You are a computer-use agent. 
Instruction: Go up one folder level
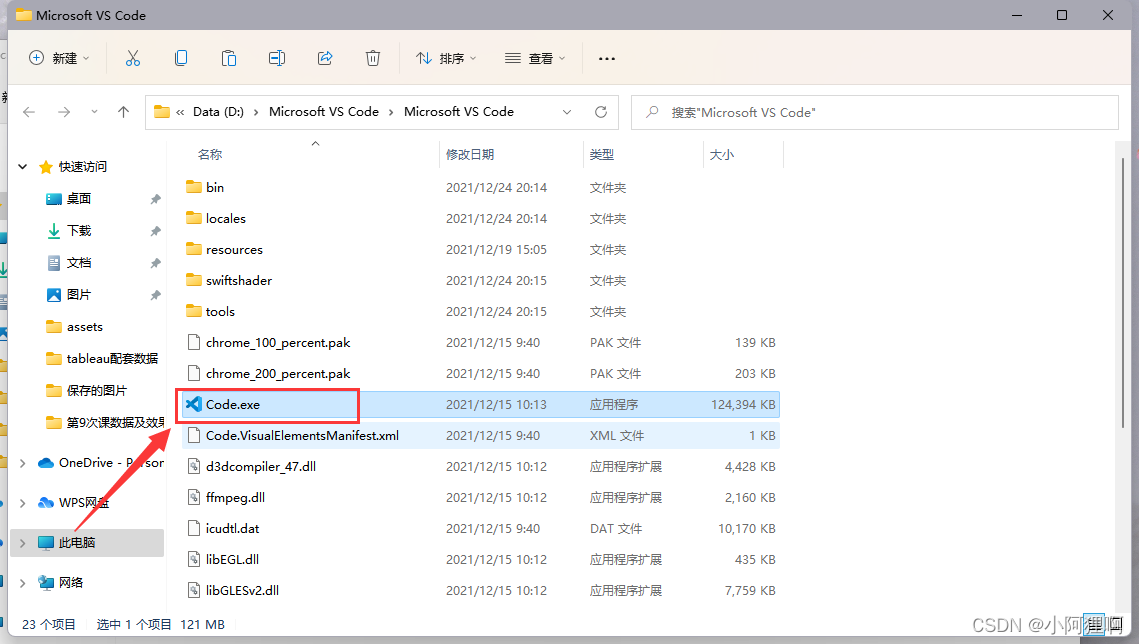[123, 112]
